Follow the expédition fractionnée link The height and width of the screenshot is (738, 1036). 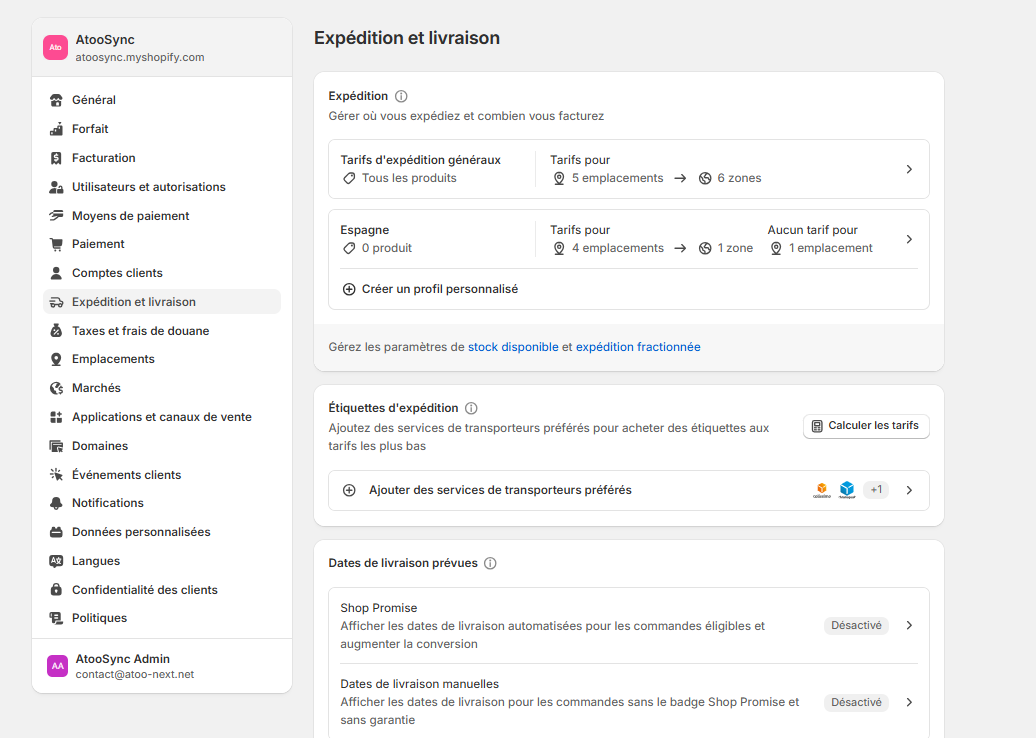(638, 347)
